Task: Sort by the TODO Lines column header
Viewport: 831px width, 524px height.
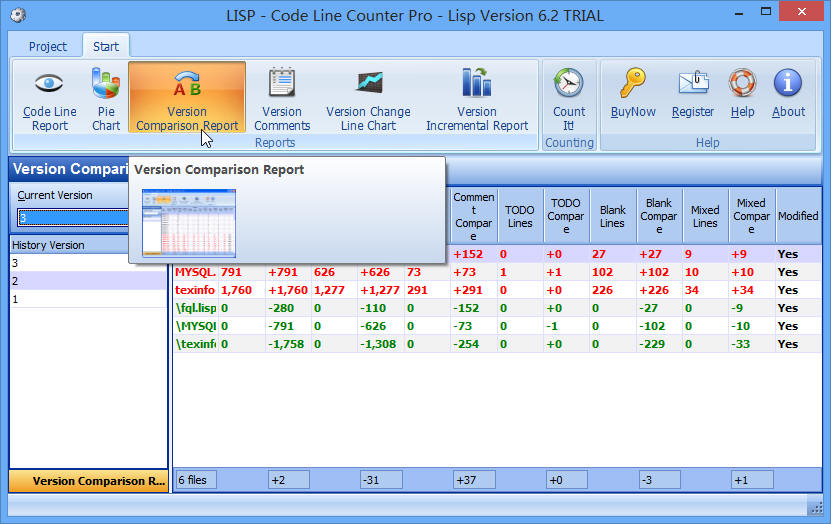Action: [x=520, y=216]
